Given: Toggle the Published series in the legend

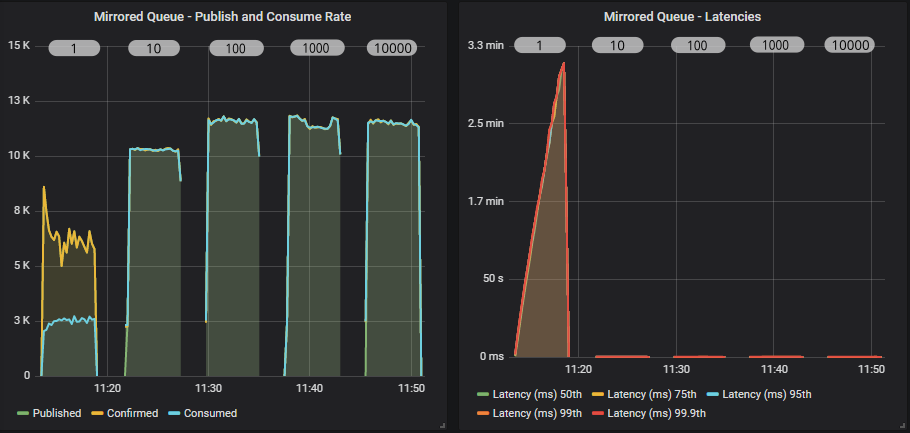Looking at the screenshot, I should tap(56, 412).
